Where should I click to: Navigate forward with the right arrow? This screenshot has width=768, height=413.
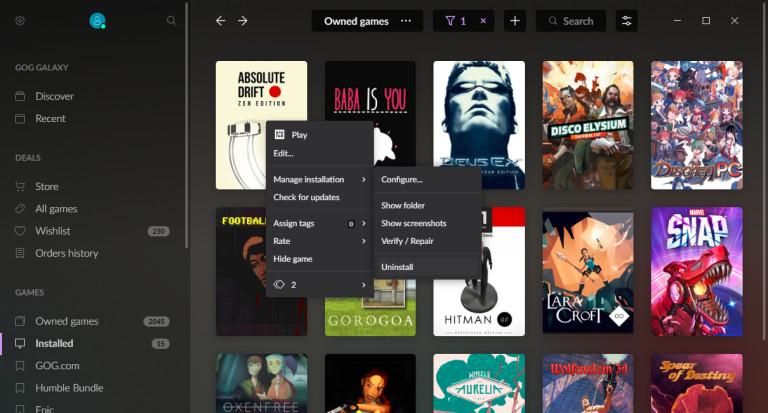[x=242, y=20]
